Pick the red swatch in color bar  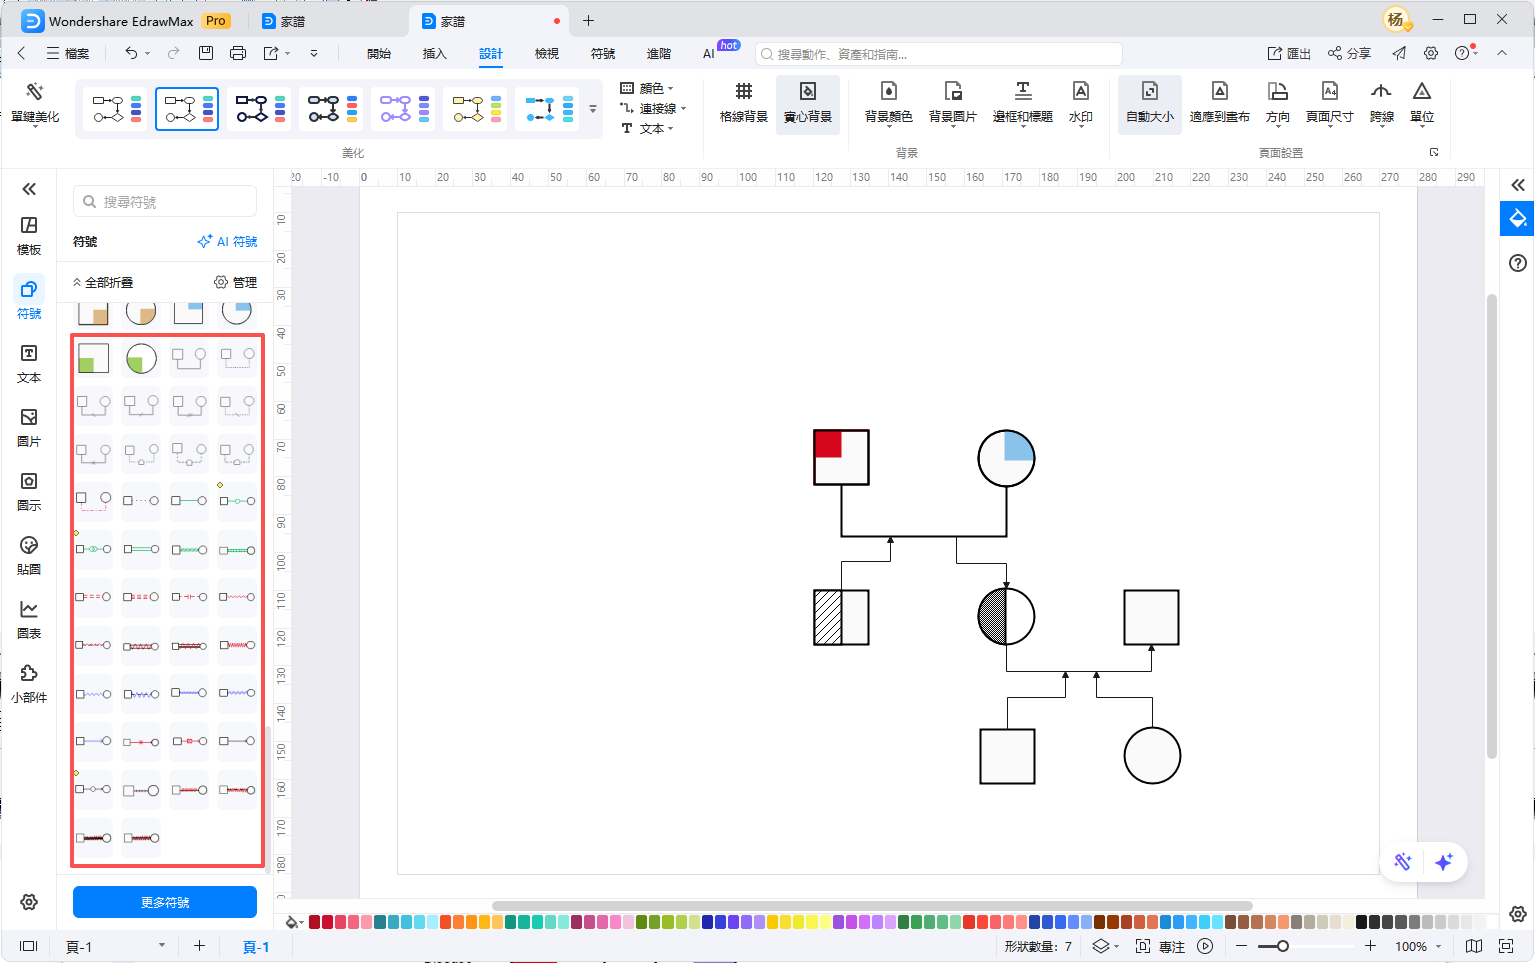tap(315, 922)
